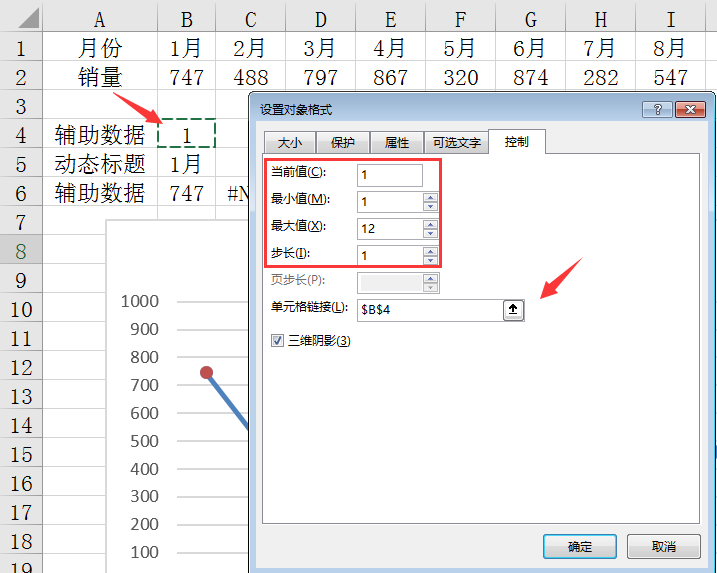Switch to the 大小 tab
The image size is (717, 573).
click(289, 143)
